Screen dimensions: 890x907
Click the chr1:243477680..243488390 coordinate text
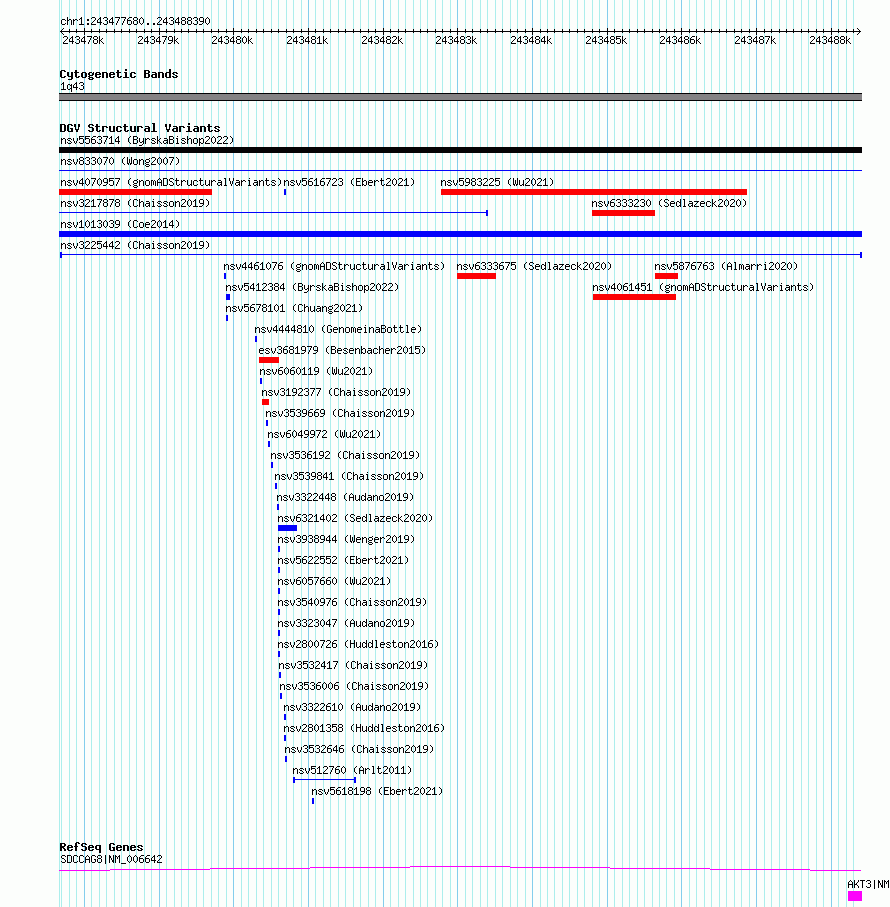(x=135, y=21)
